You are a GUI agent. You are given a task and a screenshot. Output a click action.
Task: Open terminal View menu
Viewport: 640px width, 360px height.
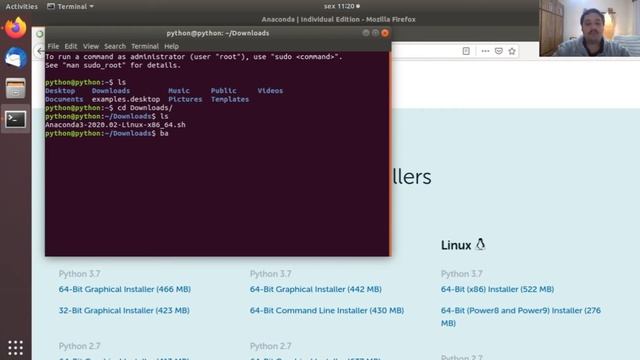tap(91, 46)
